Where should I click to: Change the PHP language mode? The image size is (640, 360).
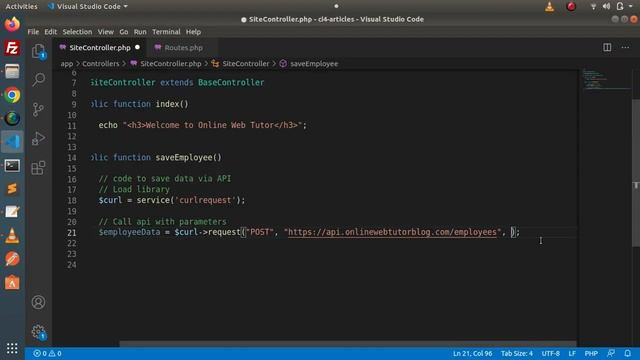pos(591,353)
